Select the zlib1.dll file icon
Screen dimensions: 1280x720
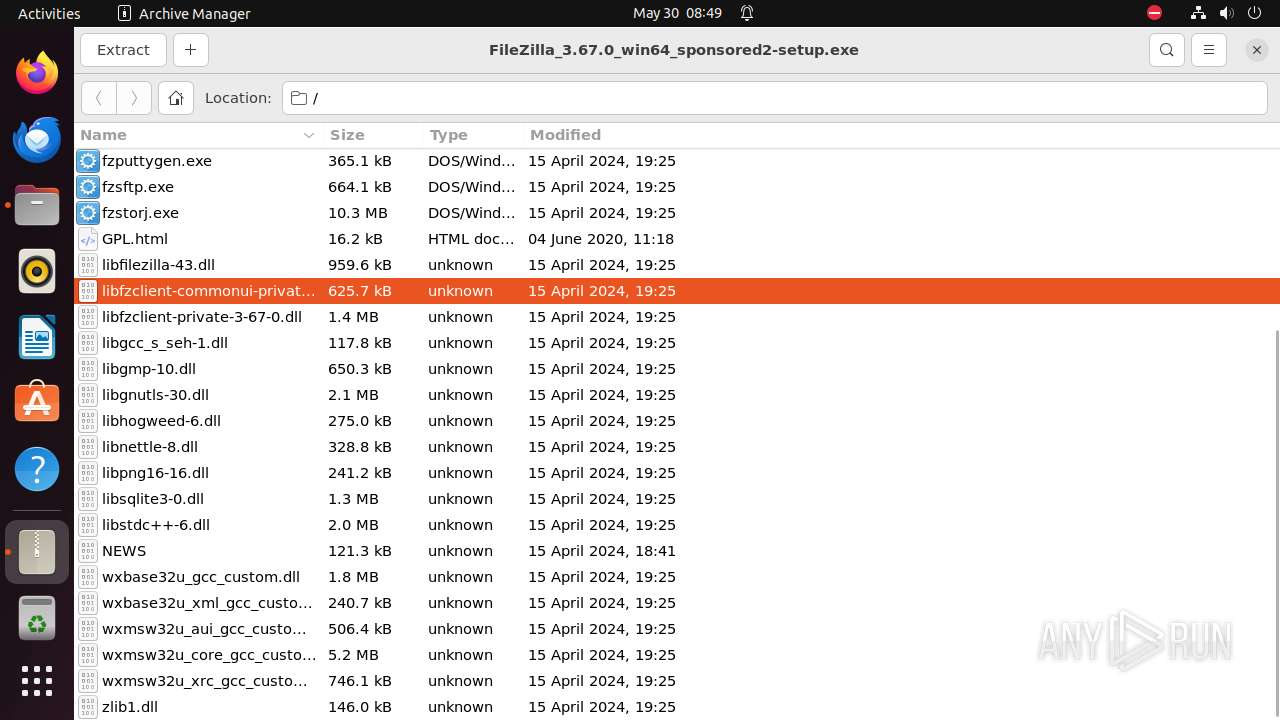(88, 707)
